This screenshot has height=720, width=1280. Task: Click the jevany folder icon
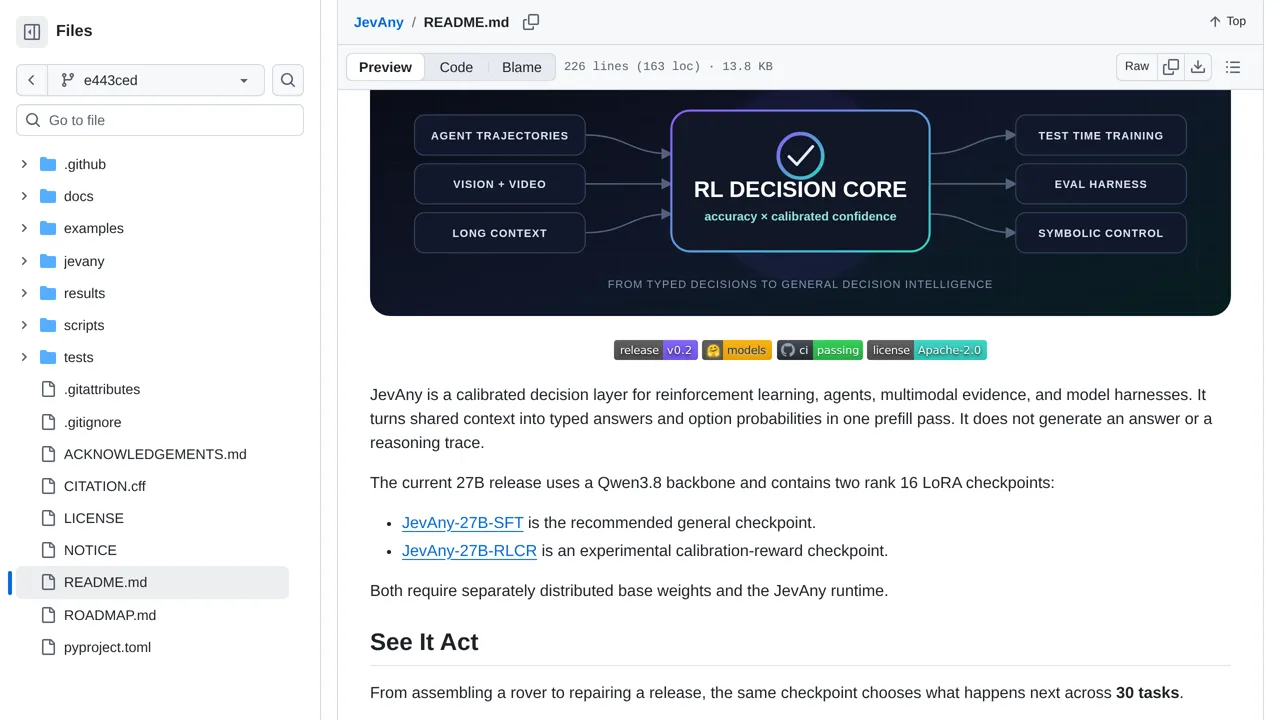48,261
